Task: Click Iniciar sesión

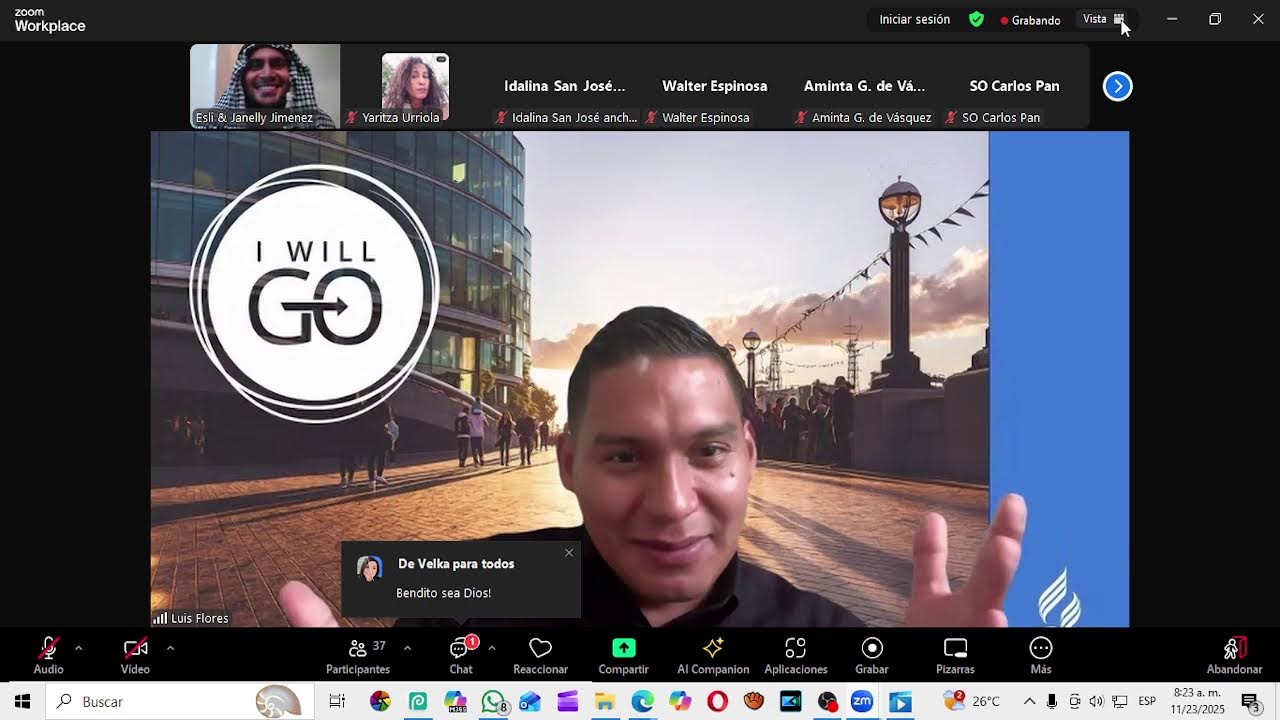Action: [x=914, y=19]
